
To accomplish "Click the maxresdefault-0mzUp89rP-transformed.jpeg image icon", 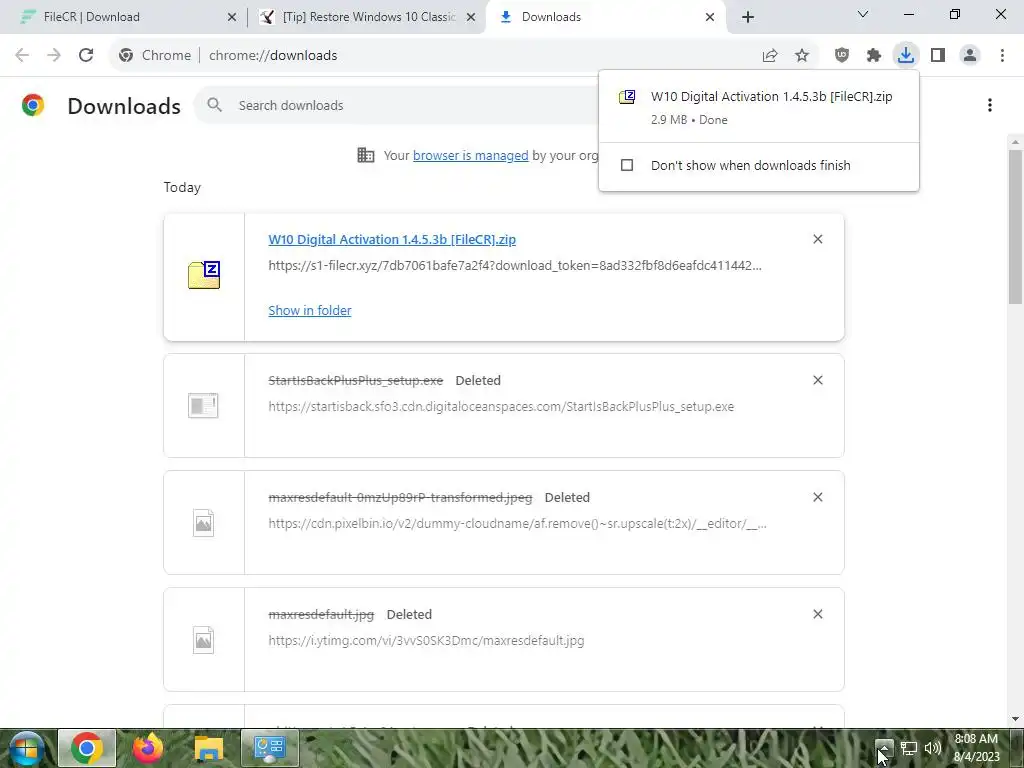I will pyautogui.click(x=203, y=523).
